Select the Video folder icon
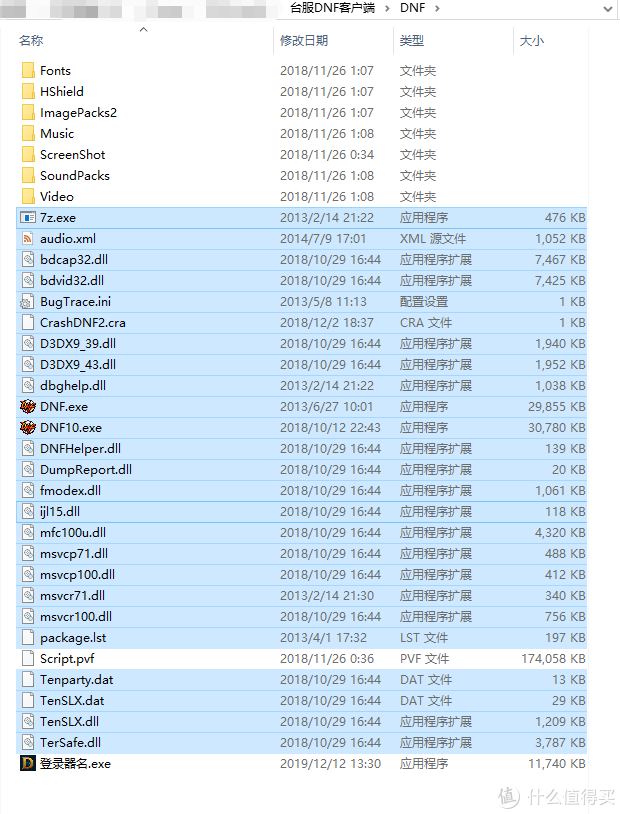Viewport: 620px width, 814px height. [x=28, y=197]
